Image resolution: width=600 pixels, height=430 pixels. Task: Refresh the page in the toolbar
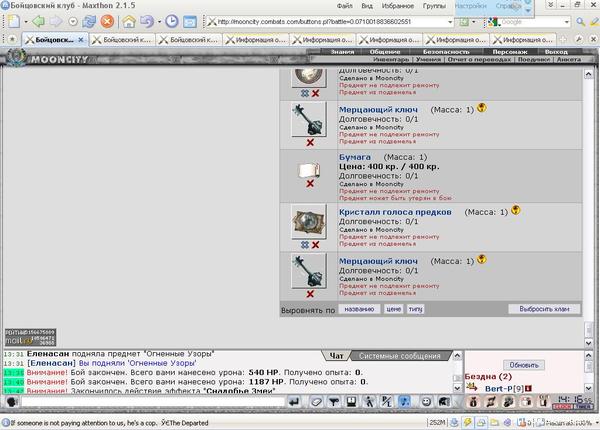point(89,21)
